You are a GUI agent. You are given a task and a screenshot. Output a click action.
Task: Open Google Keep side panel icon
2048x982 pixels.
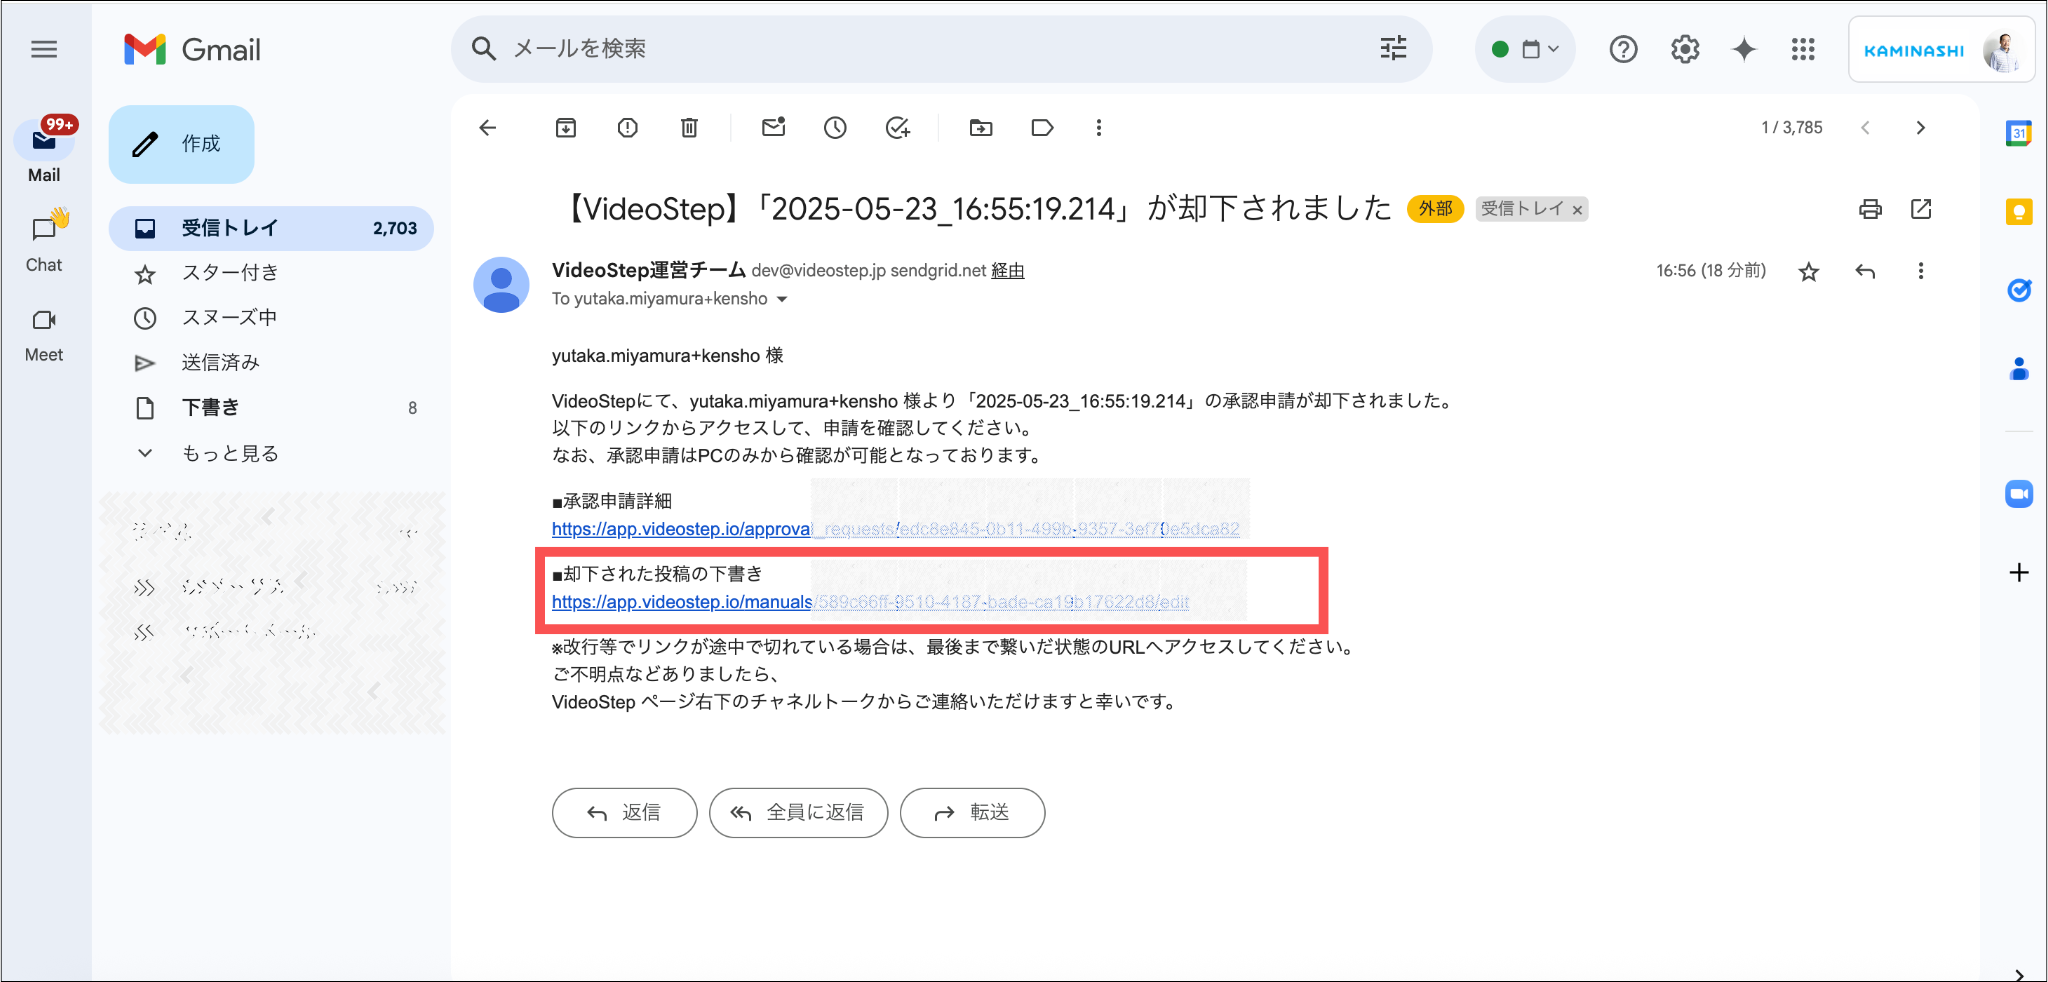2019,212
